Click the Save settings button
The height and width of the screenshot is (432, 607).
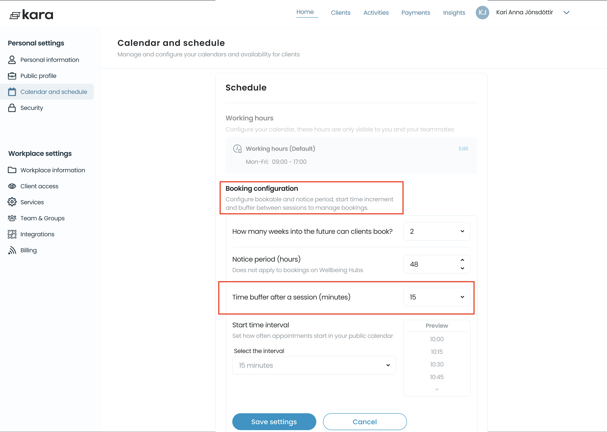274,422
